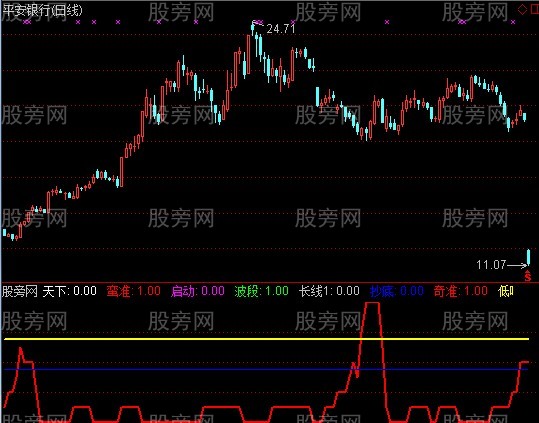
Task: Click the candlestick at the 24.71 peak
Action: (253, 29)
